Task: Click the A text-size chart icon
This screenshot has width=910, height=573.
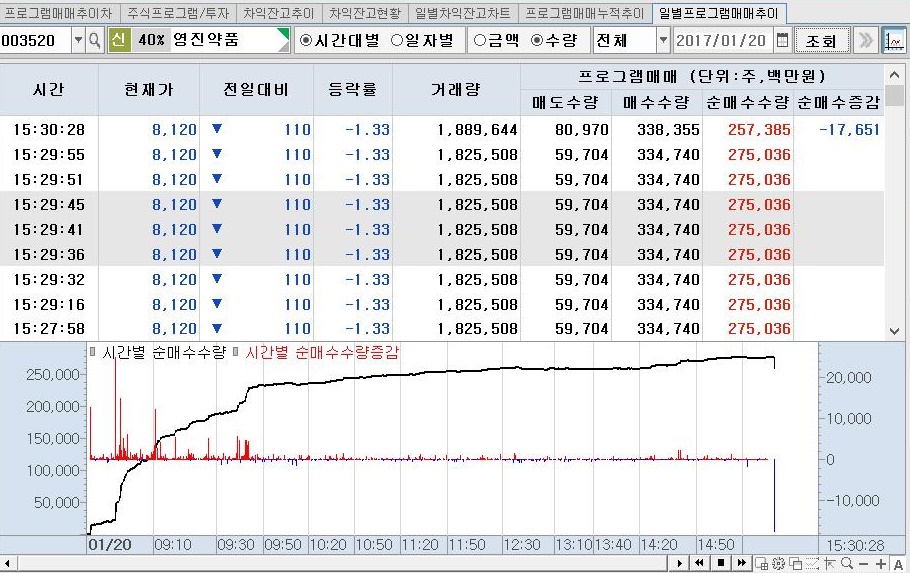Action: click(898, 564)
